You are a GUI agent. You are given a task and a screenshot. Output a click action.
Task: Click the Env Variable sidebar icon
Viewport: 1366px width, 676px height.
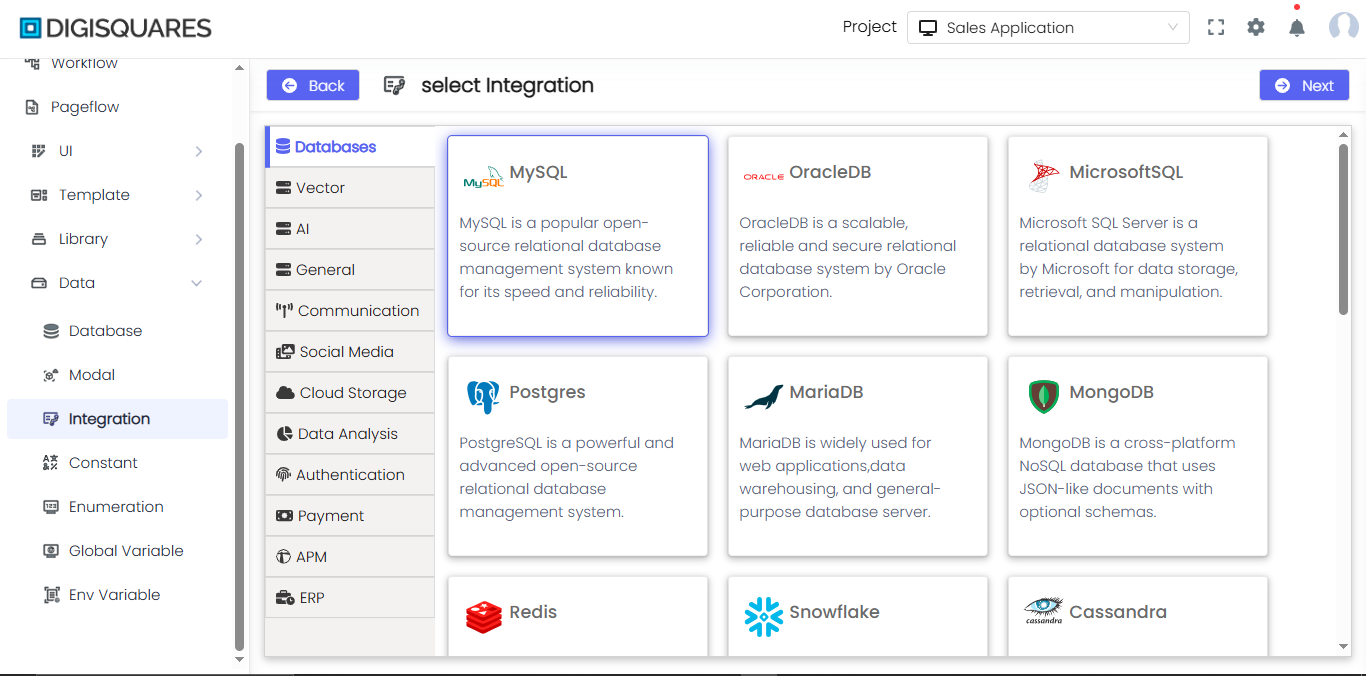51,595
